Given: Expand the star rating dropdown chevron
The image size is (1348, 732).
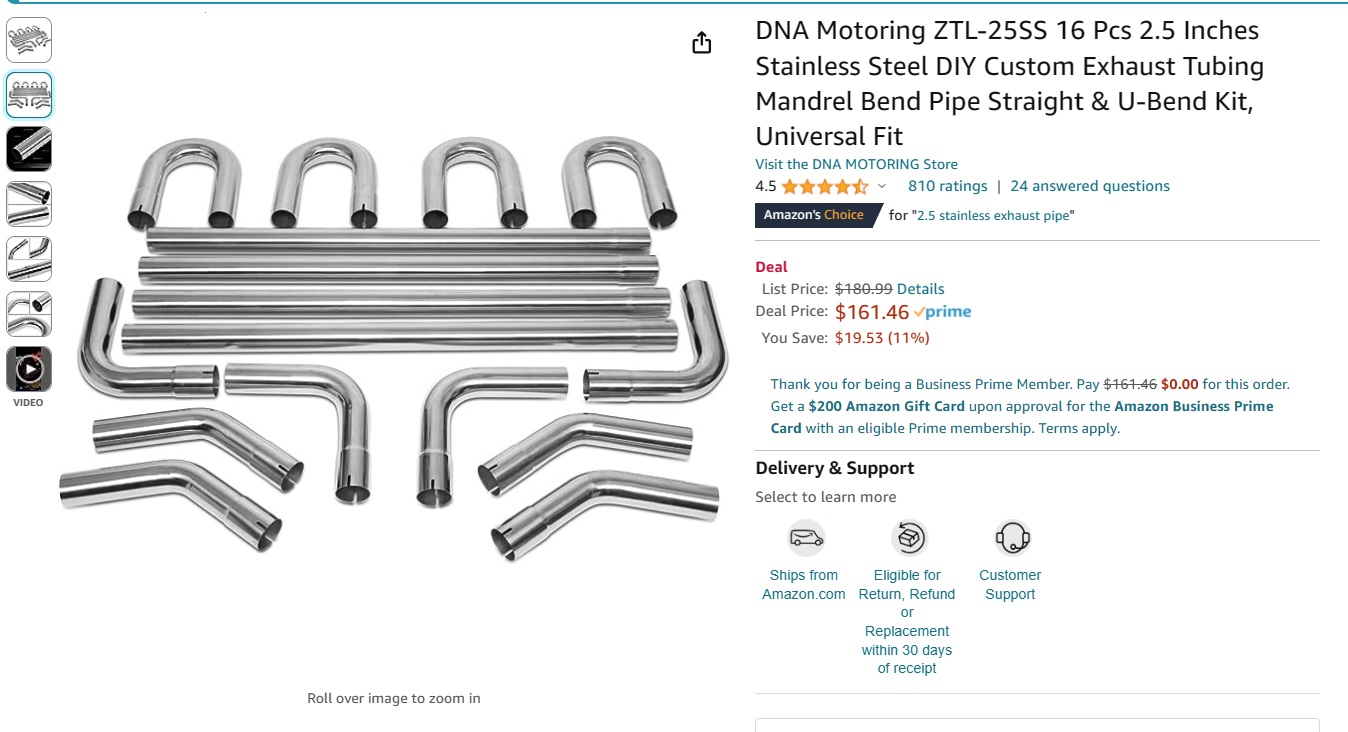Looking at the screenshot, I should click(882, 187).
